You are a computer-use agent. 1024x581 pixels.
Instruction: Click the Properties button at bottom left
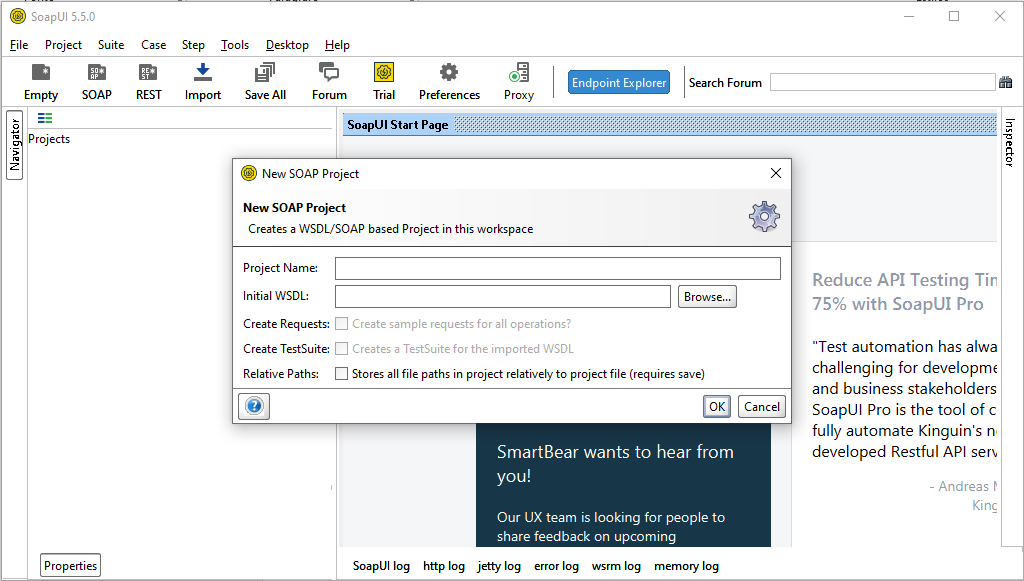[71, 565]
